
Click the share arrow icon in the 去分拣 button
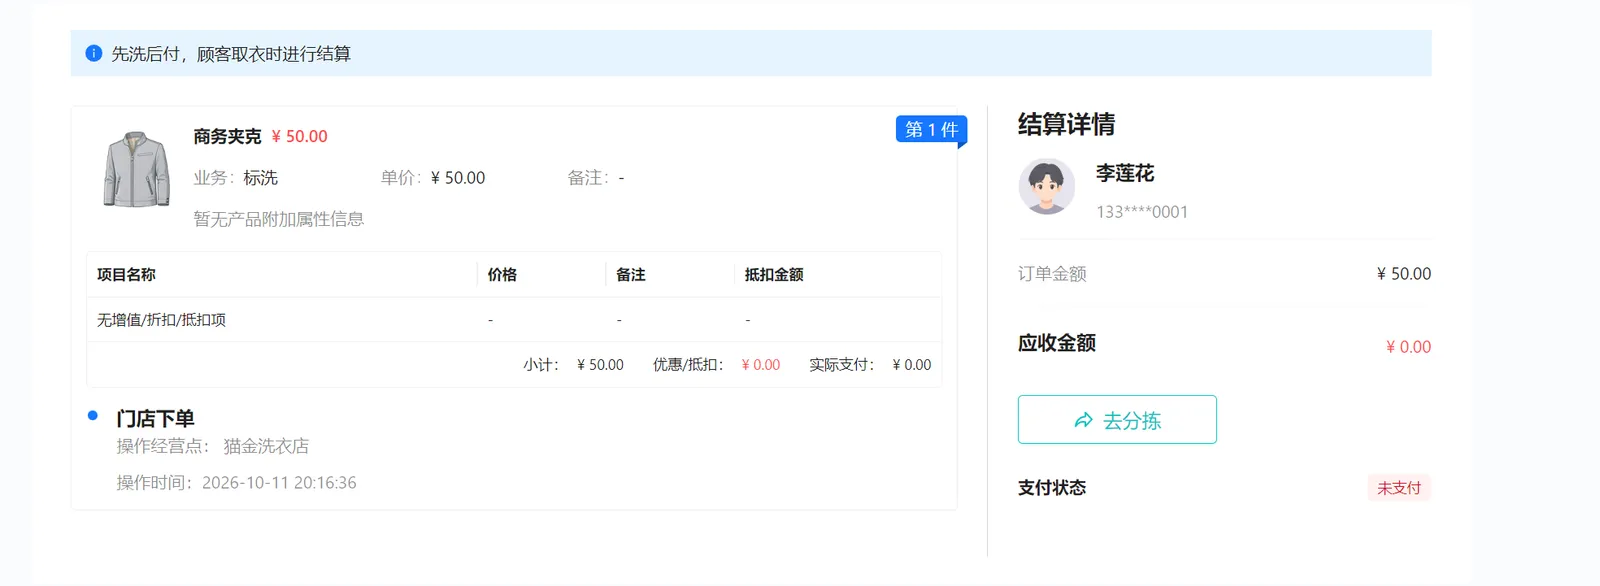point(1084,420)
